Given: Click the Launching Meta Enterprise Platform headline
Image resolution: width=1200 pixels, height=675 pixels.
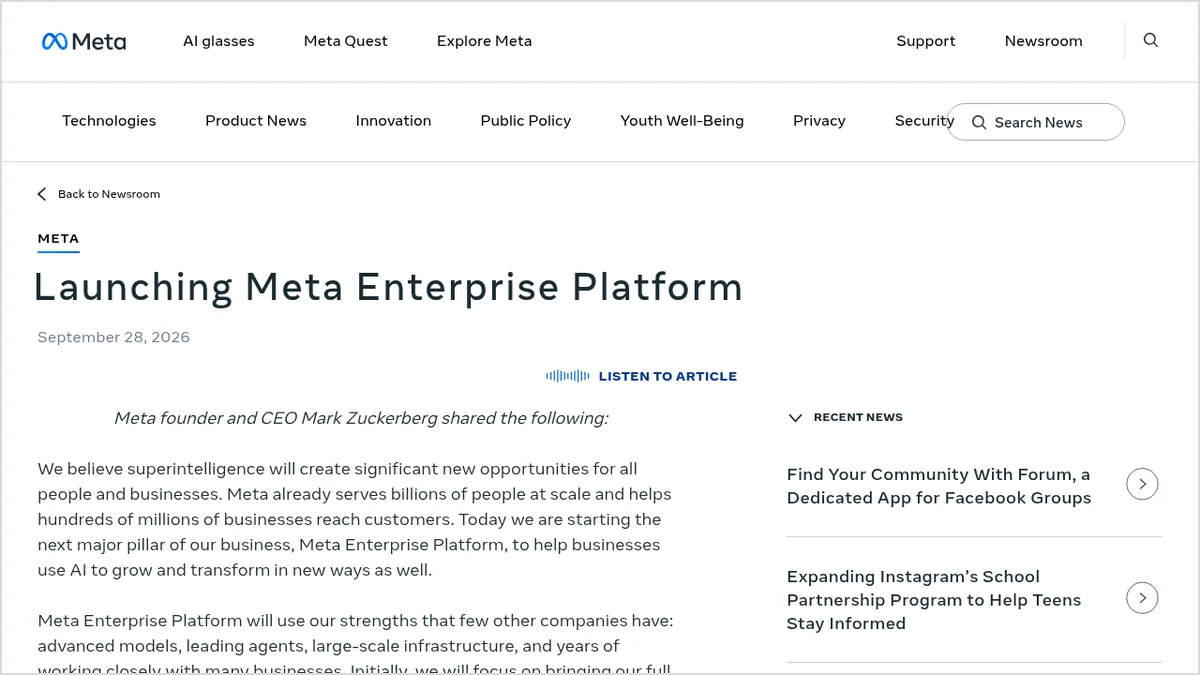Looking at the screenshot, I should coord(388,287).
